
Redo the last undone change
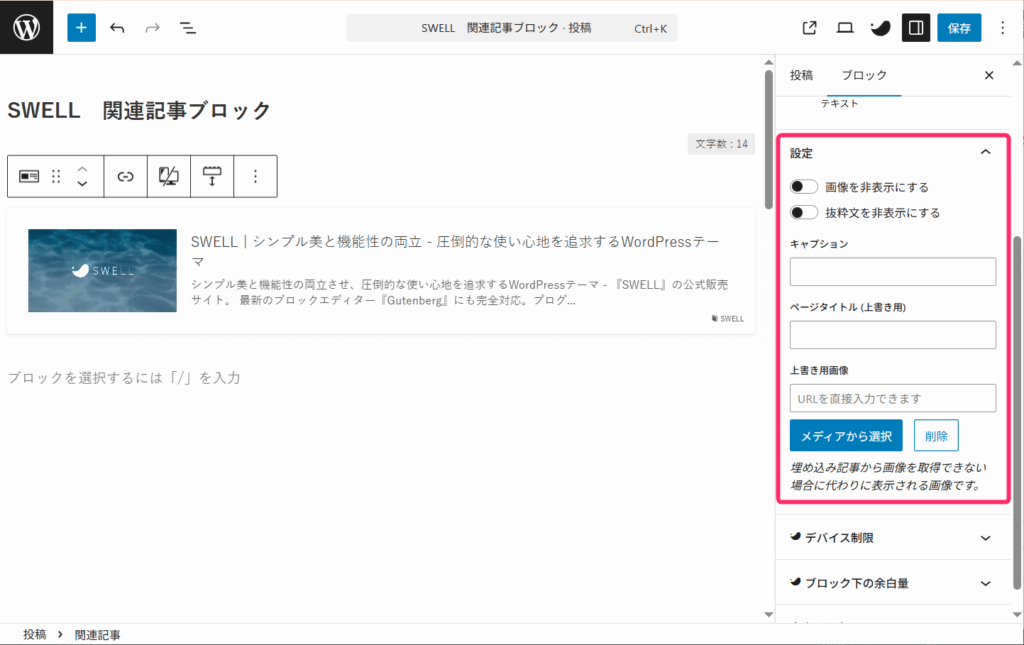(152, 27)
